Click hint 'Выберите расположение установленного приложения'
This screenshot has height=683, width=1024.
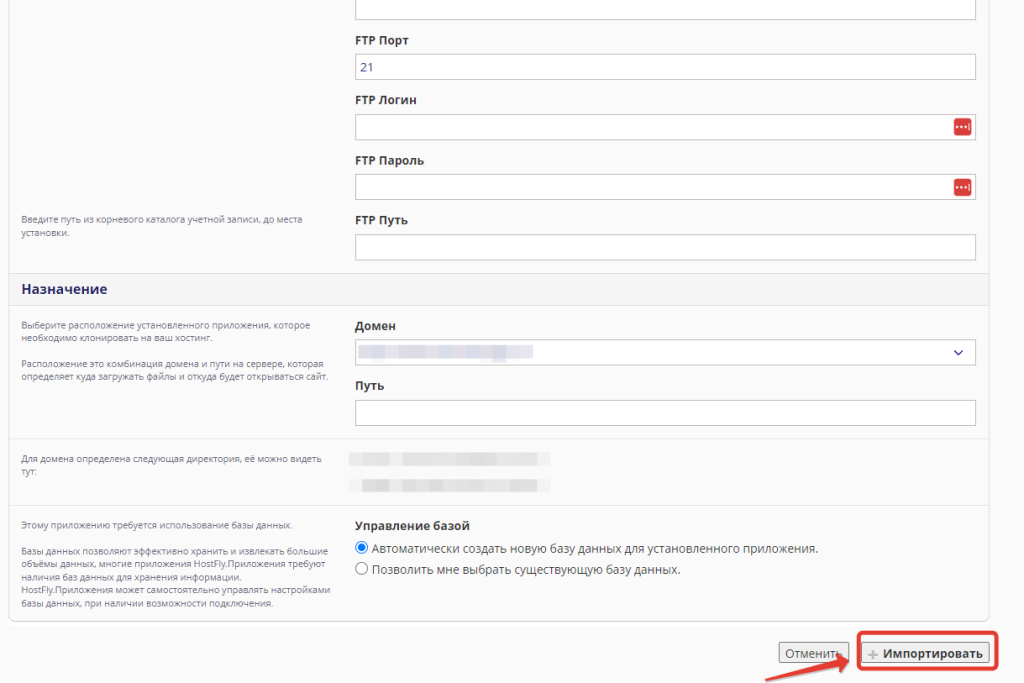(165, 332)
